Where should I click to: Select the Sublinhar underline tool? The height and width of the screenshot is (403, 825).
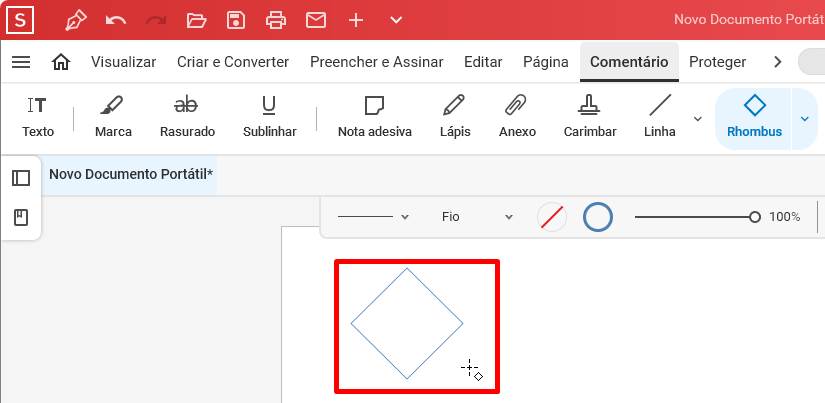269,118
